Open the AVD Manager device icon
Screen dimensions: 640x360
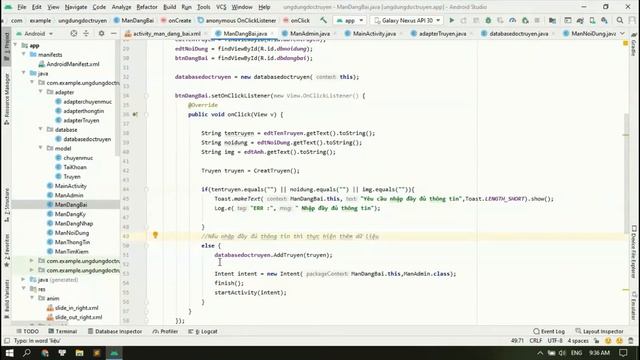[592, 20]
